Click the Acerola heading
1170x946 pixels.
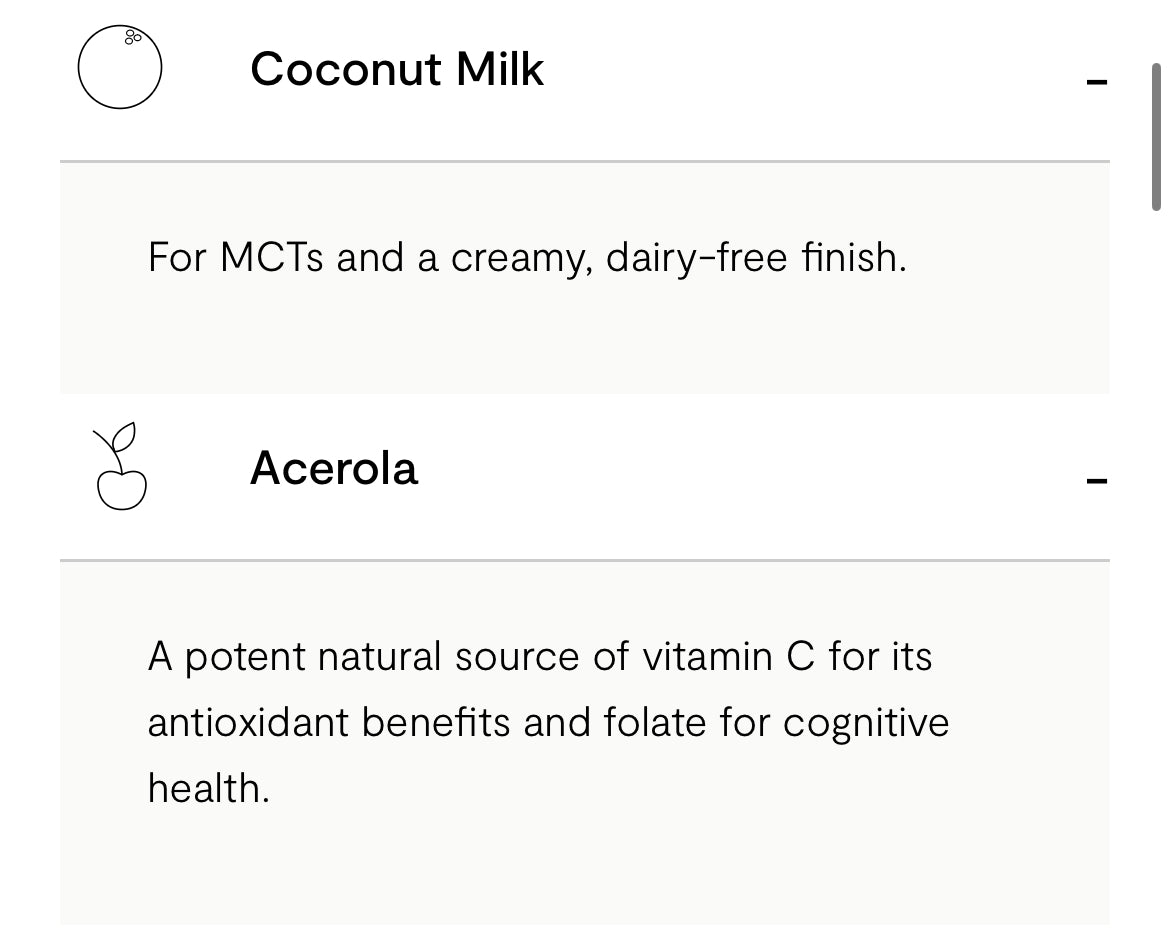(333, 468)
